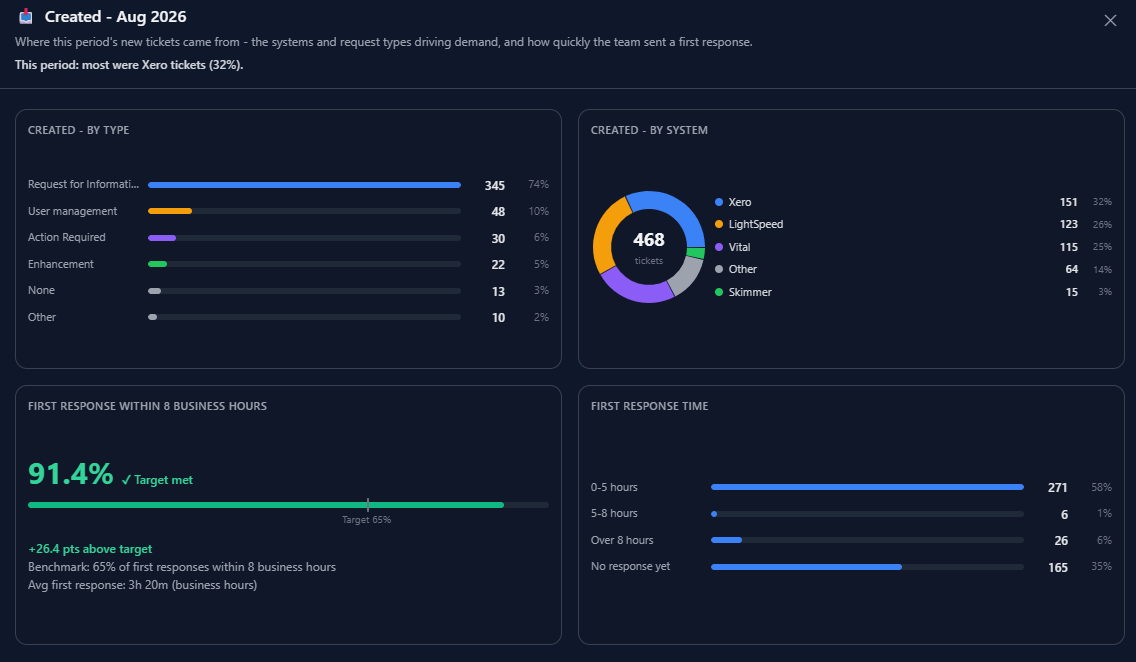Click the purple Vital legend dot
1136x662 pixels.
coord(719,247)
